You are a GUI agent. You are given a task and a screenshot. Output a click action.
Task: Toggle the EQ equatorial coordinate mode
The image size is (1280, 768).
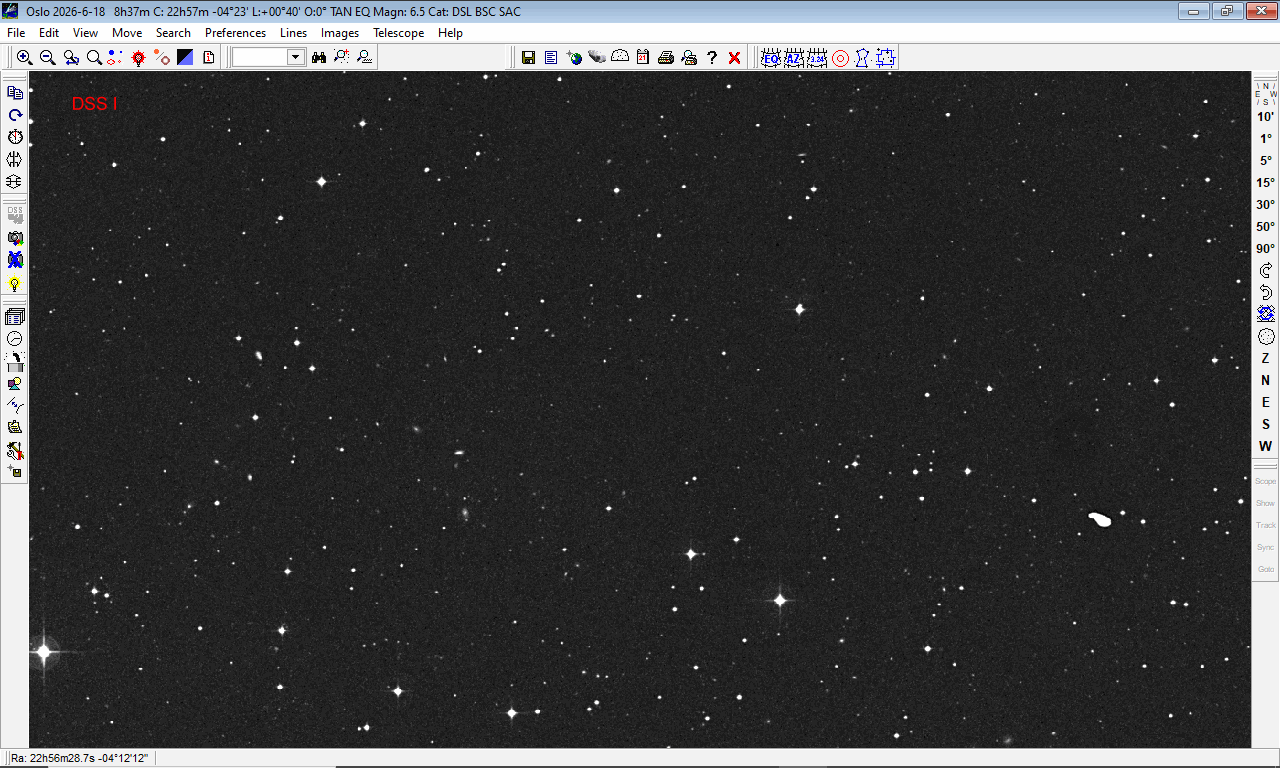[771, 58]
